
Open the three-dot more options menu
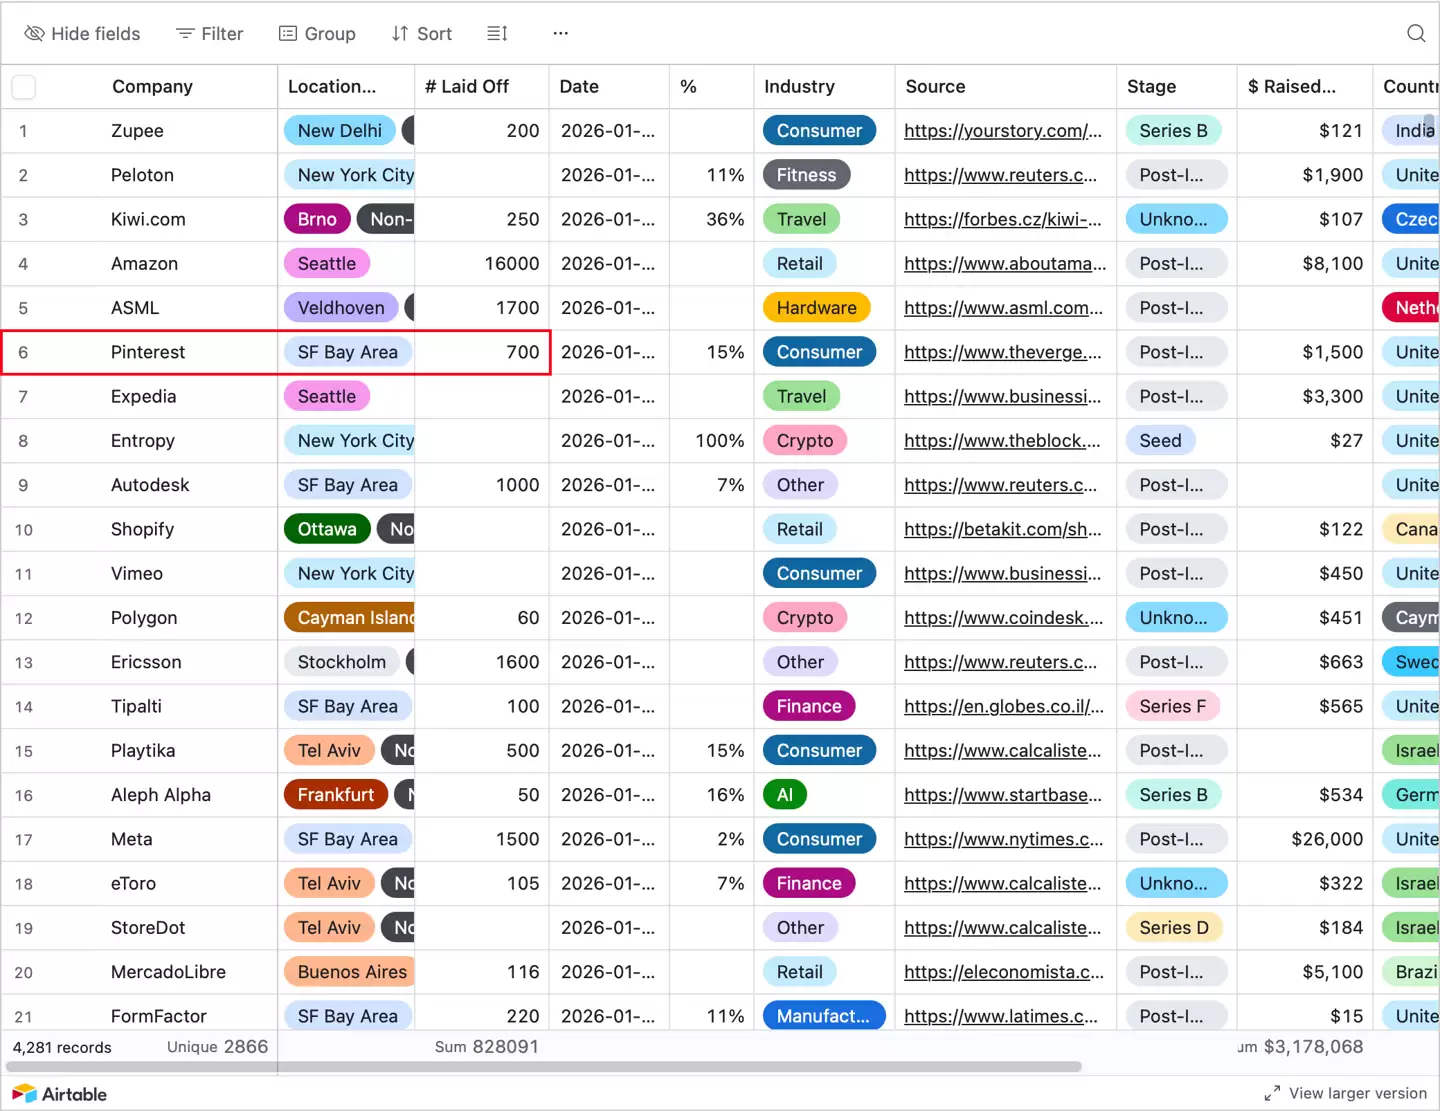pyautogui.click(x=560, y=33)
